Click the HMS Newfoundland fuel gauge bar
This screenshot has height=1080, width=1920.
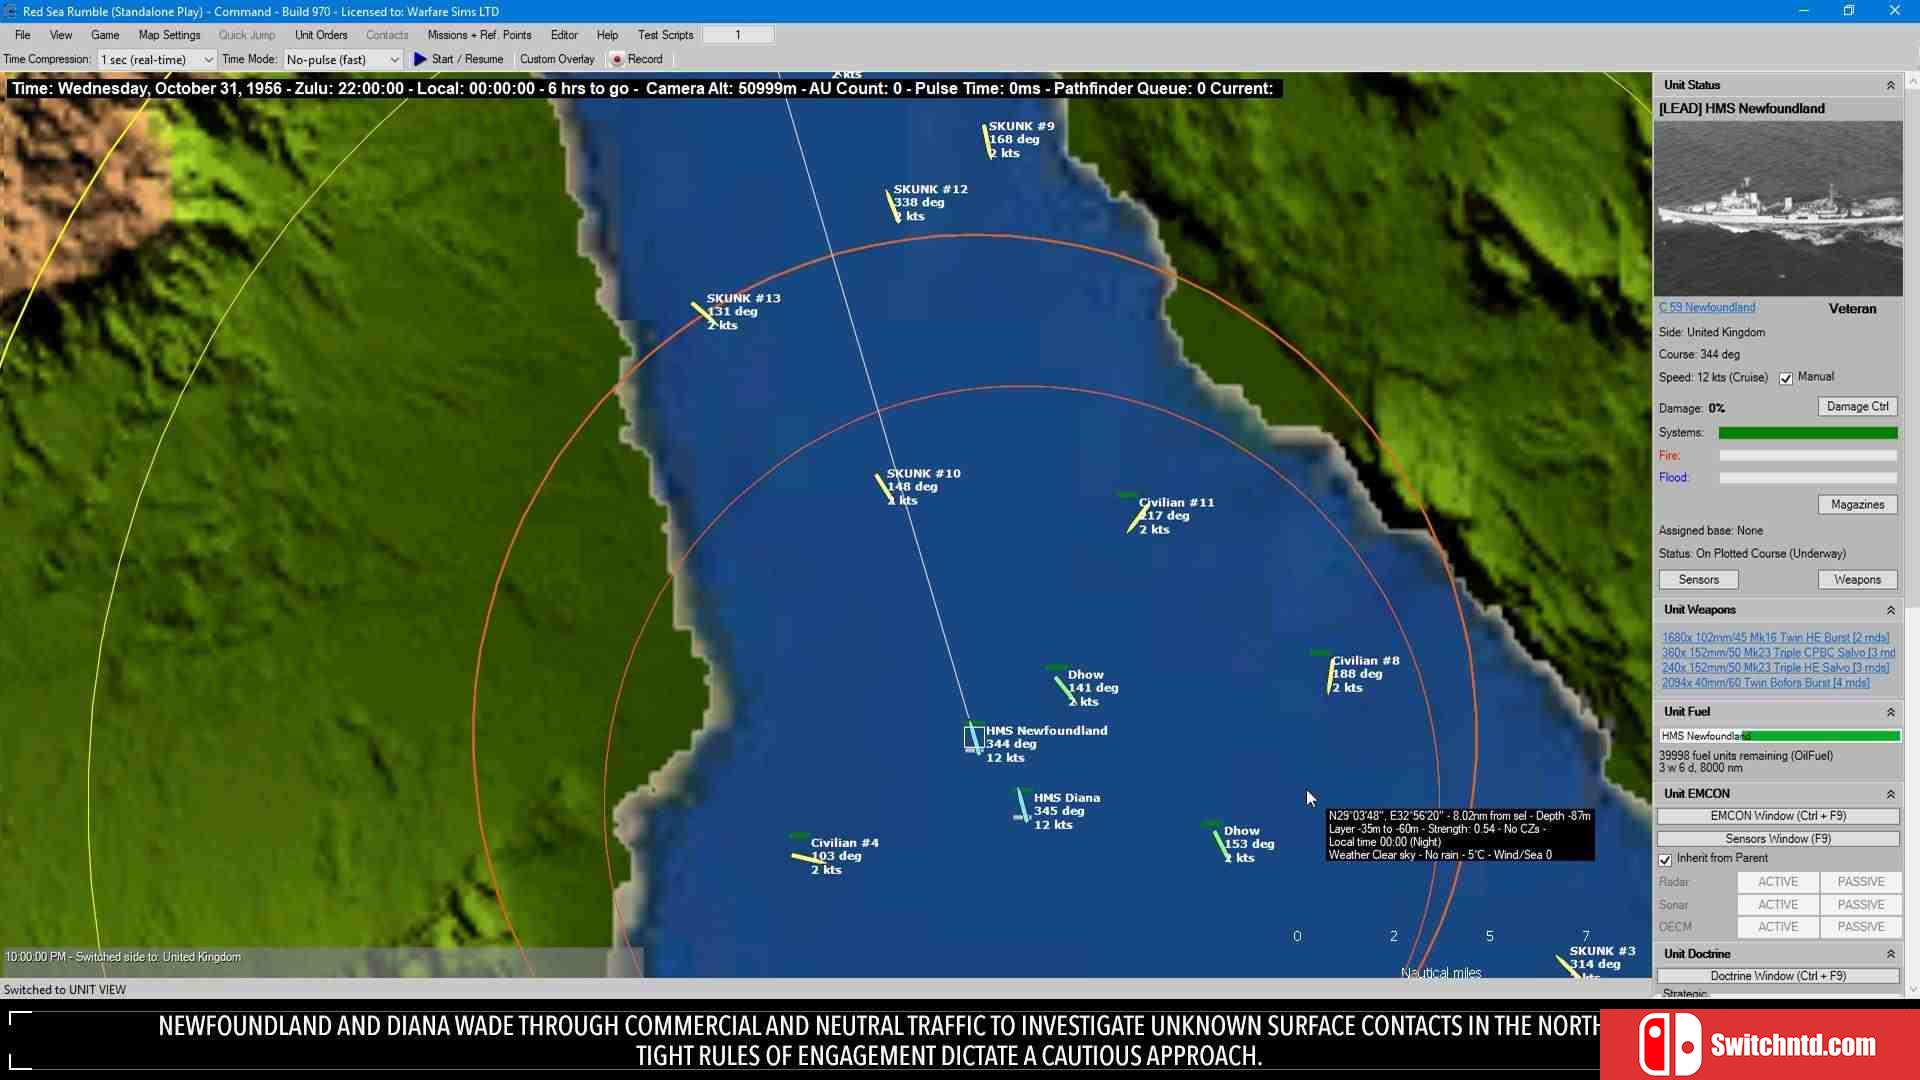(1779, 737)
